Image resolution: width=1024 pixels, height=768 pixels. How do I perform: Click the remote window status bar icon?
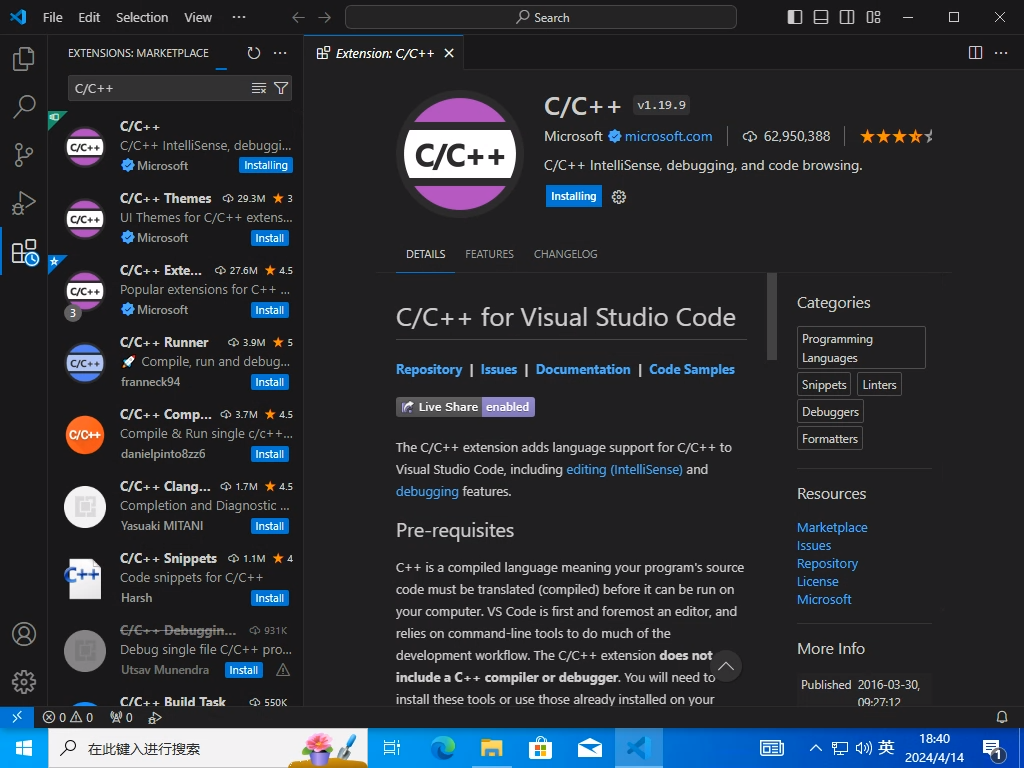16,717
